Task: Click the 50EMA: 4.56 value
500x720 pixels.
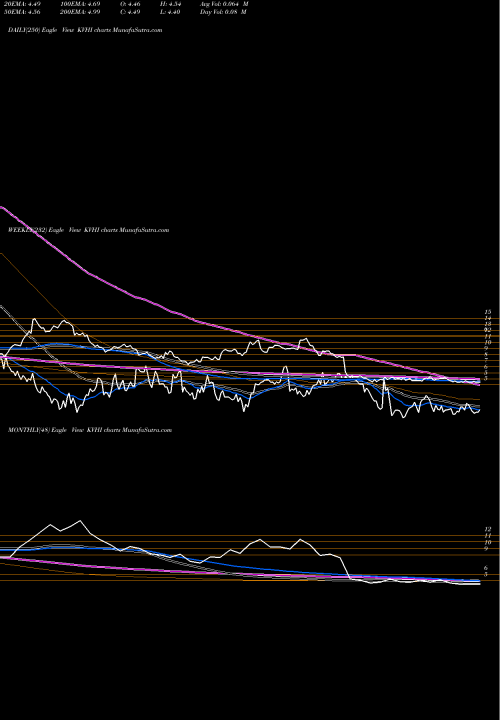Action: click(22, 12)
